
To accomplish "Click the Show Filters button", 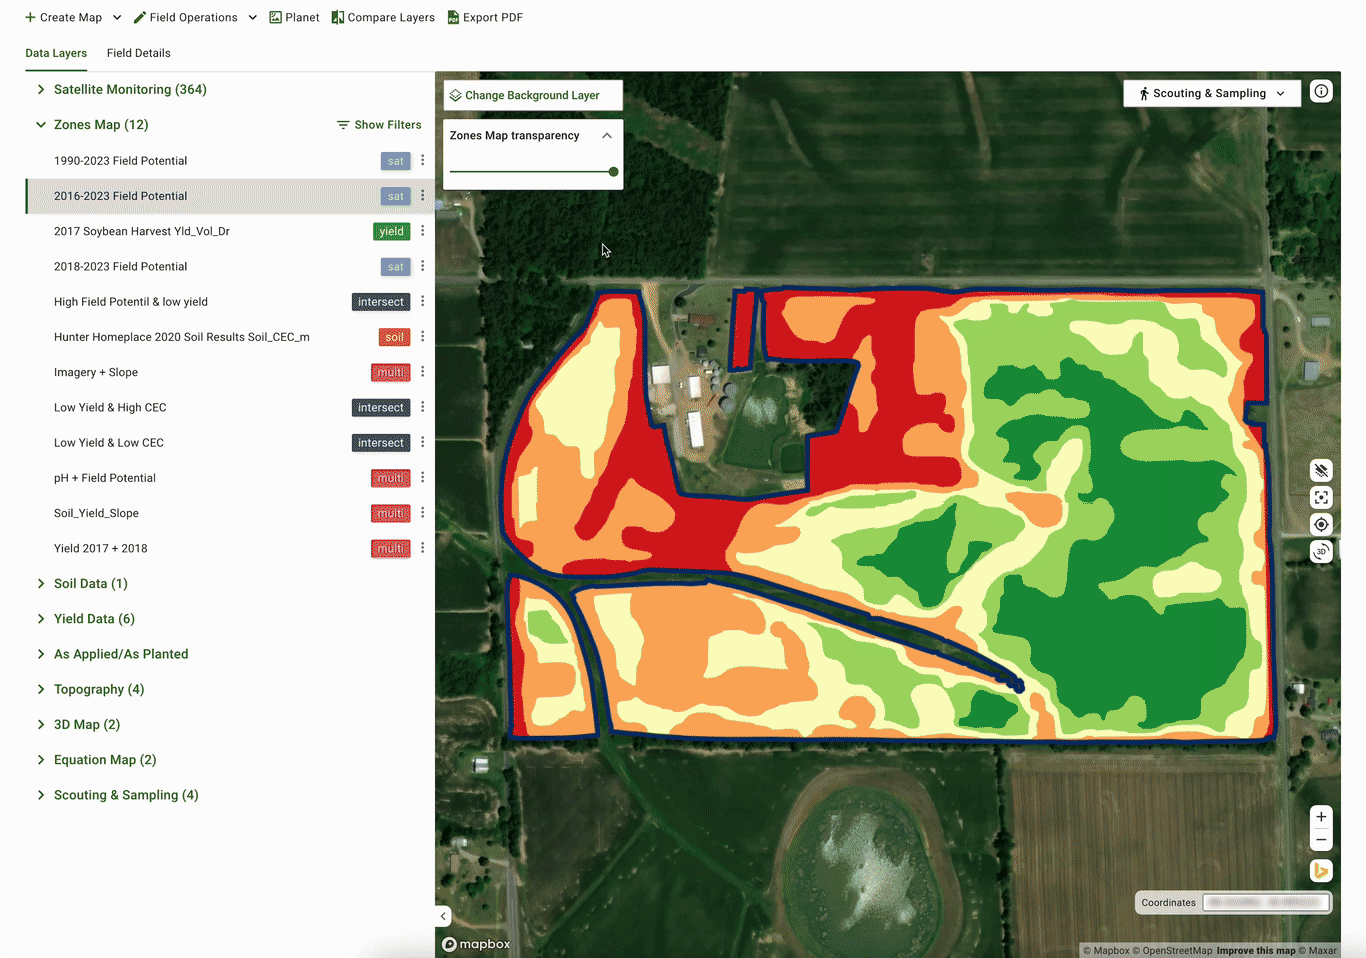I will pyautogui.click(x=379, y=125).
